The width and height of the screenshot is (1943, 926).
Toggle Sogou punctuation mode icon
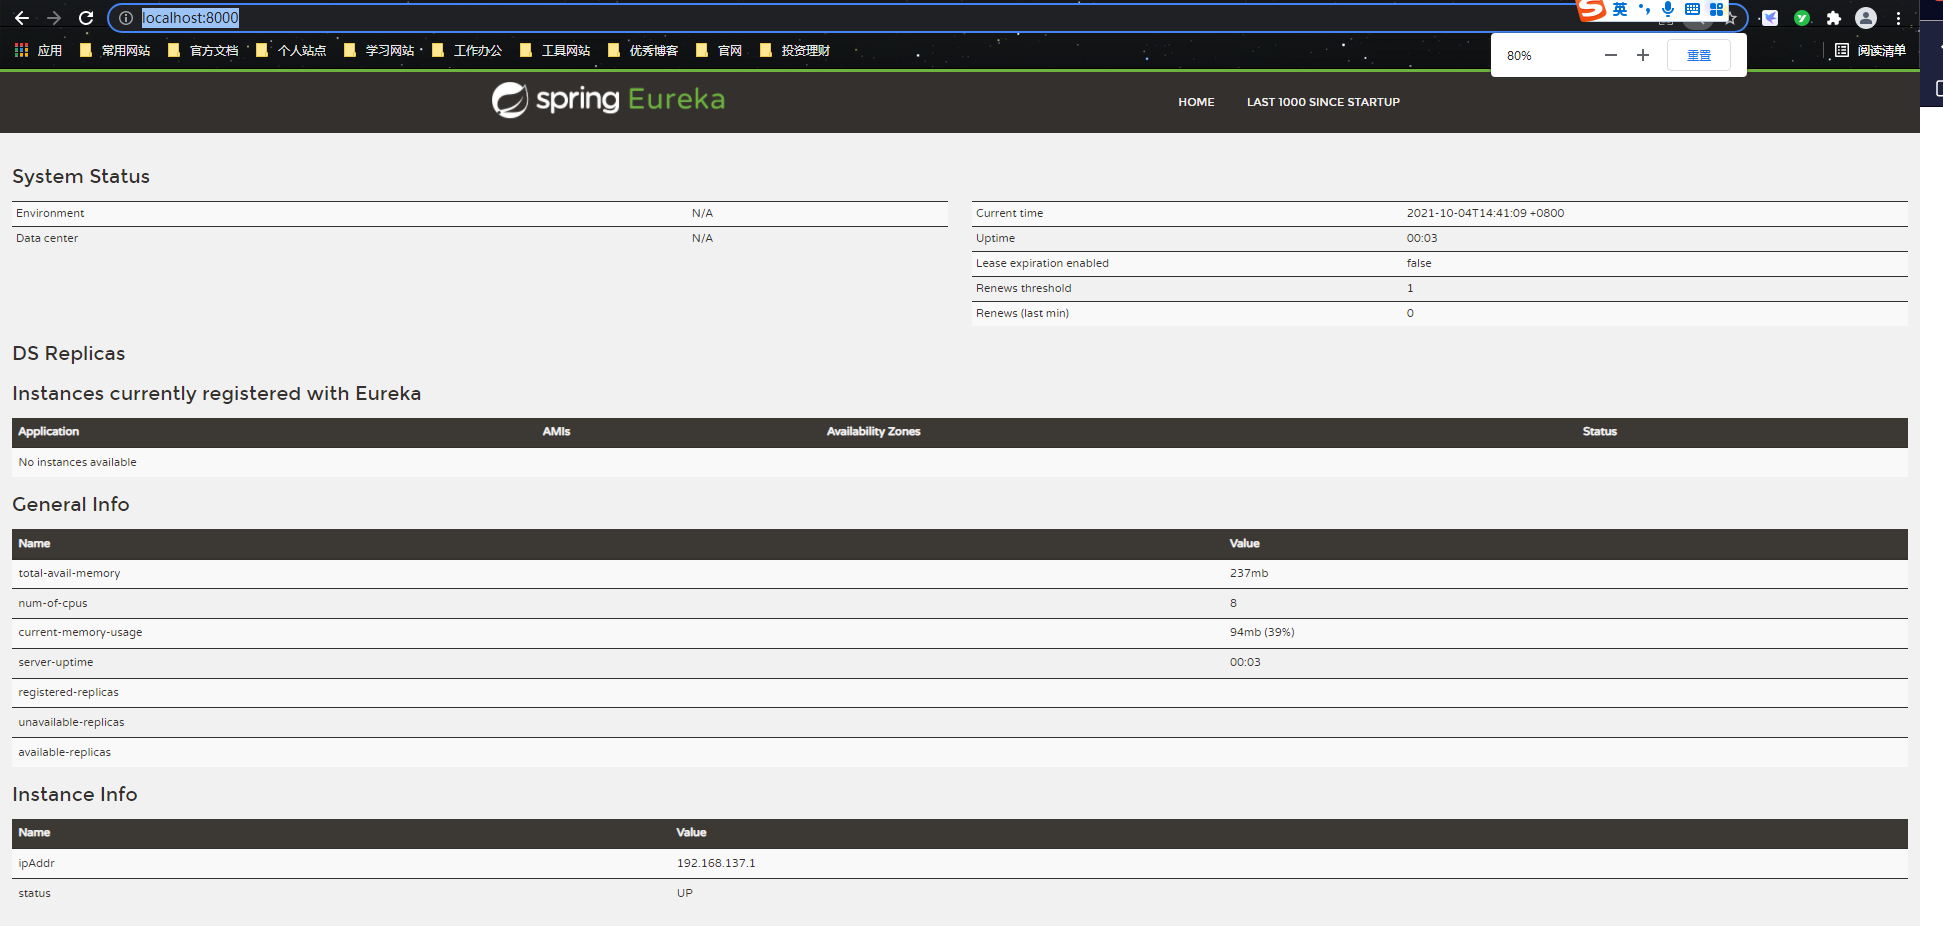pos(1644,9)
